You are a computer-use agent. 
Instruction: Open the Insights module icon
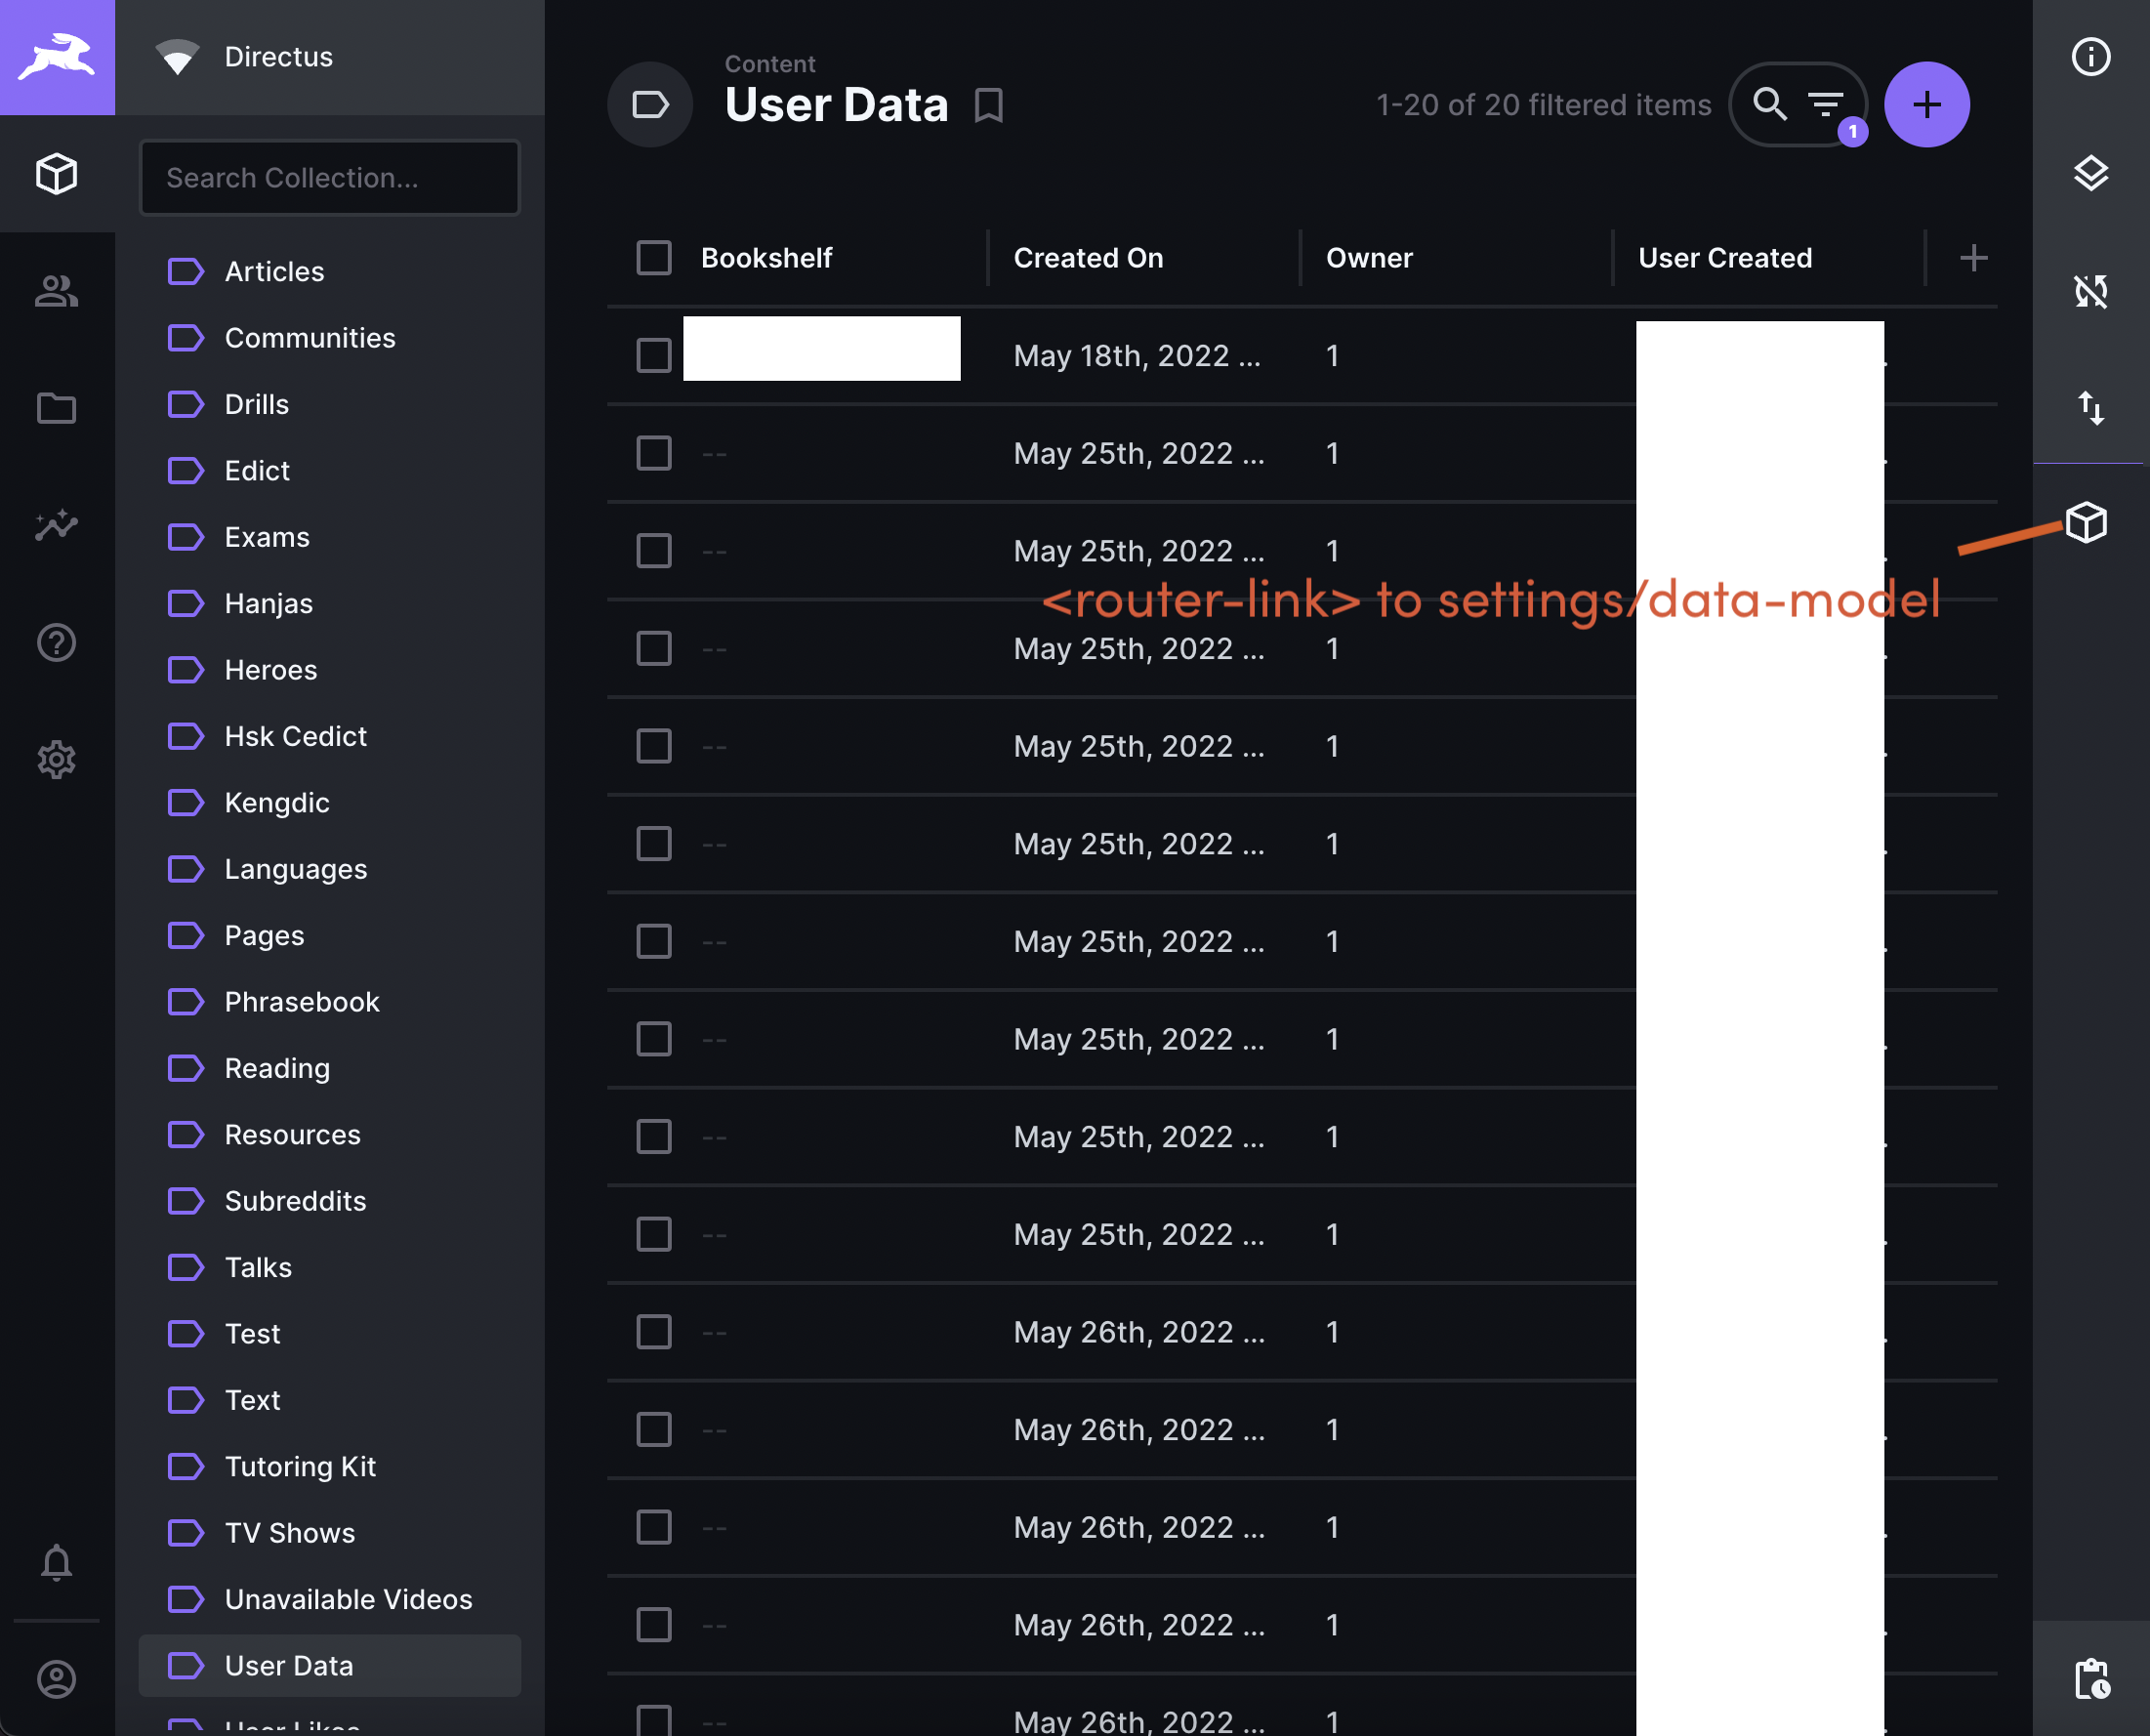click(57, 525)
